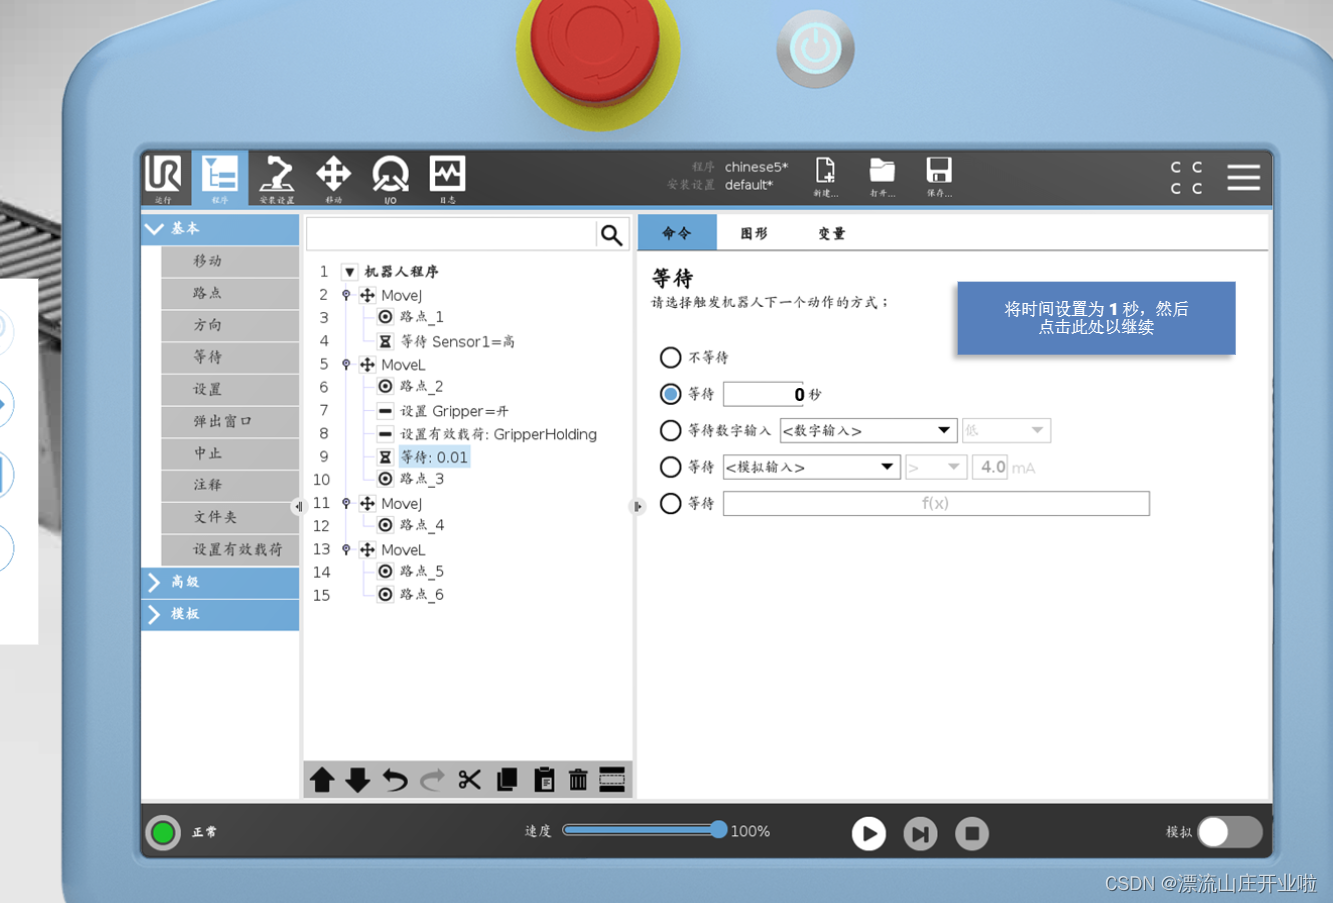The height and width of the screenshot is (903, 1333).
Task: Open the greater-than comparison dropdown
Action: 935,467
